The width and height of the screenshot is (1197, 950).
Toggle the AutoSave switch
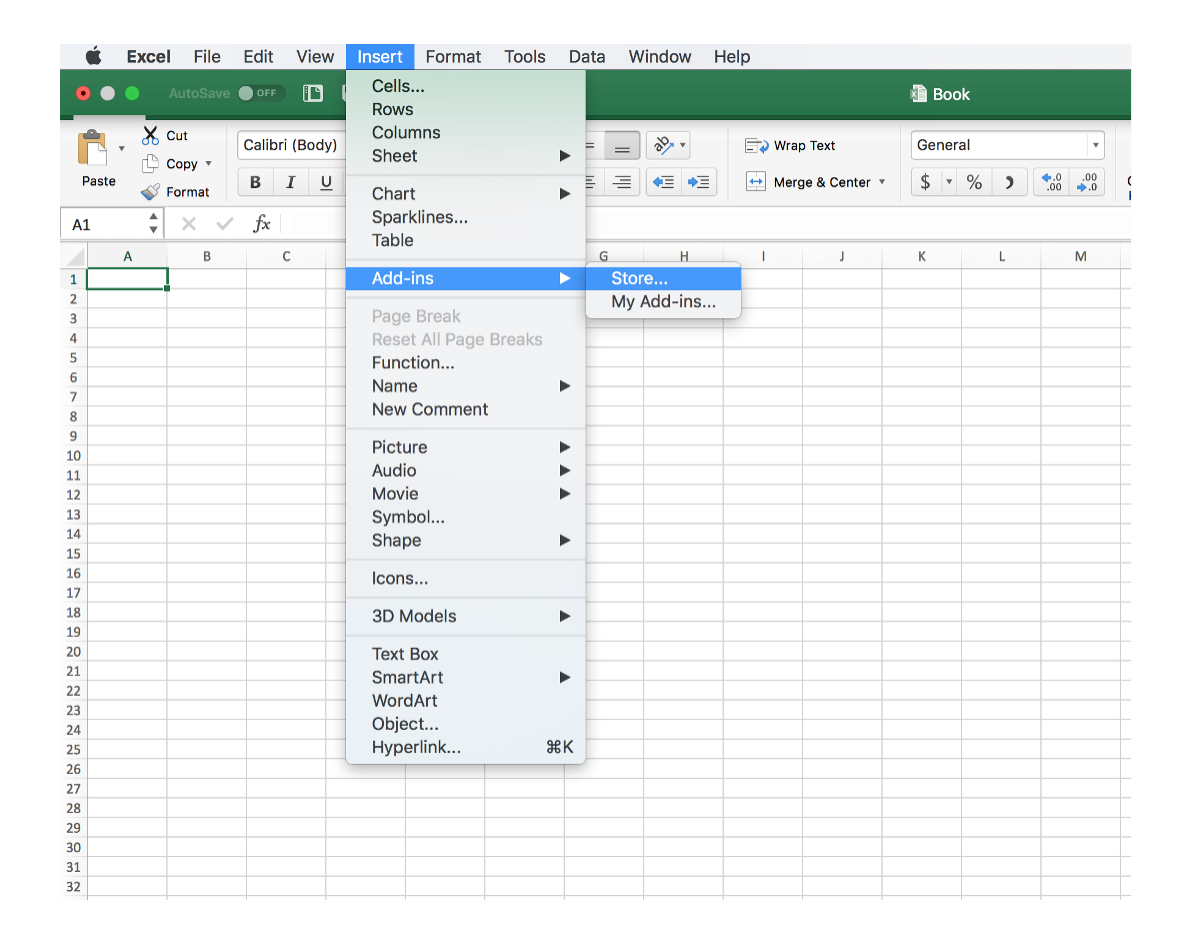[x=261, y=93]
